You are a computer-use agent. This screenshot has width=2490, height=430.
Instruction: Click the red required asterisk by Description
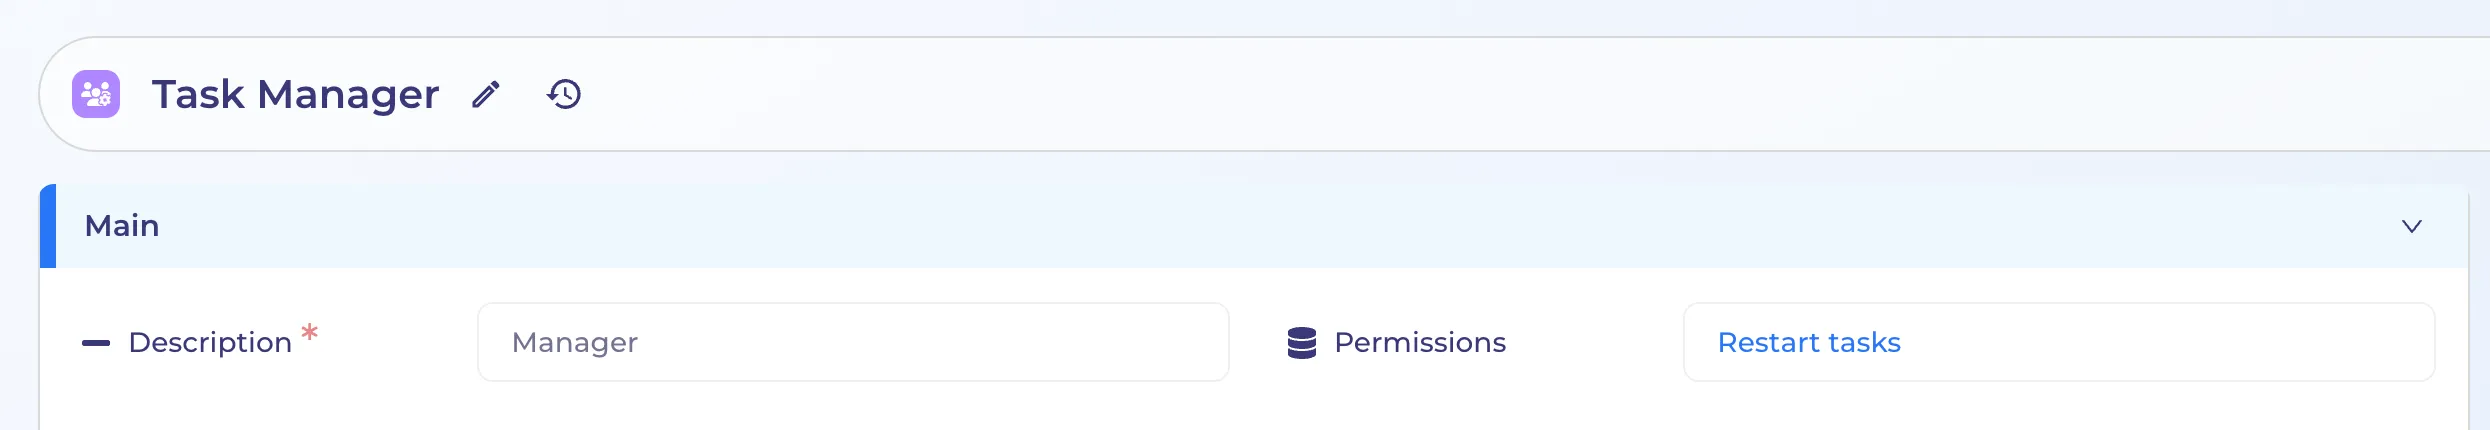coord(310,332)
